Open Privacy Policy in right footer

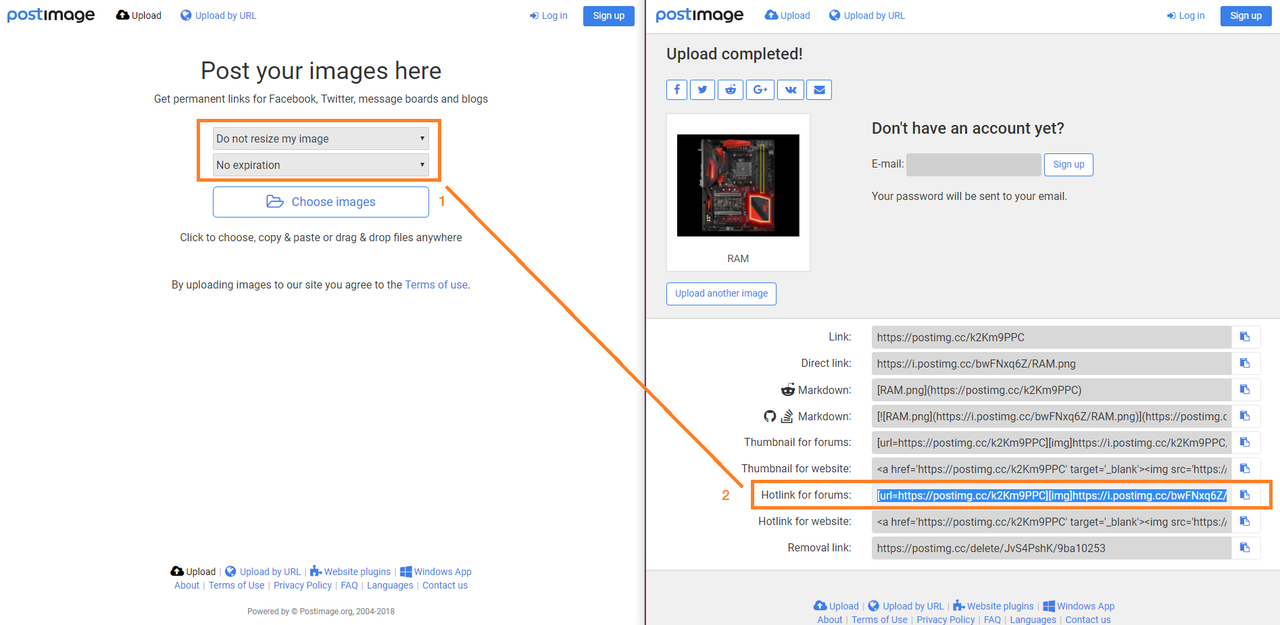point(946,620)
